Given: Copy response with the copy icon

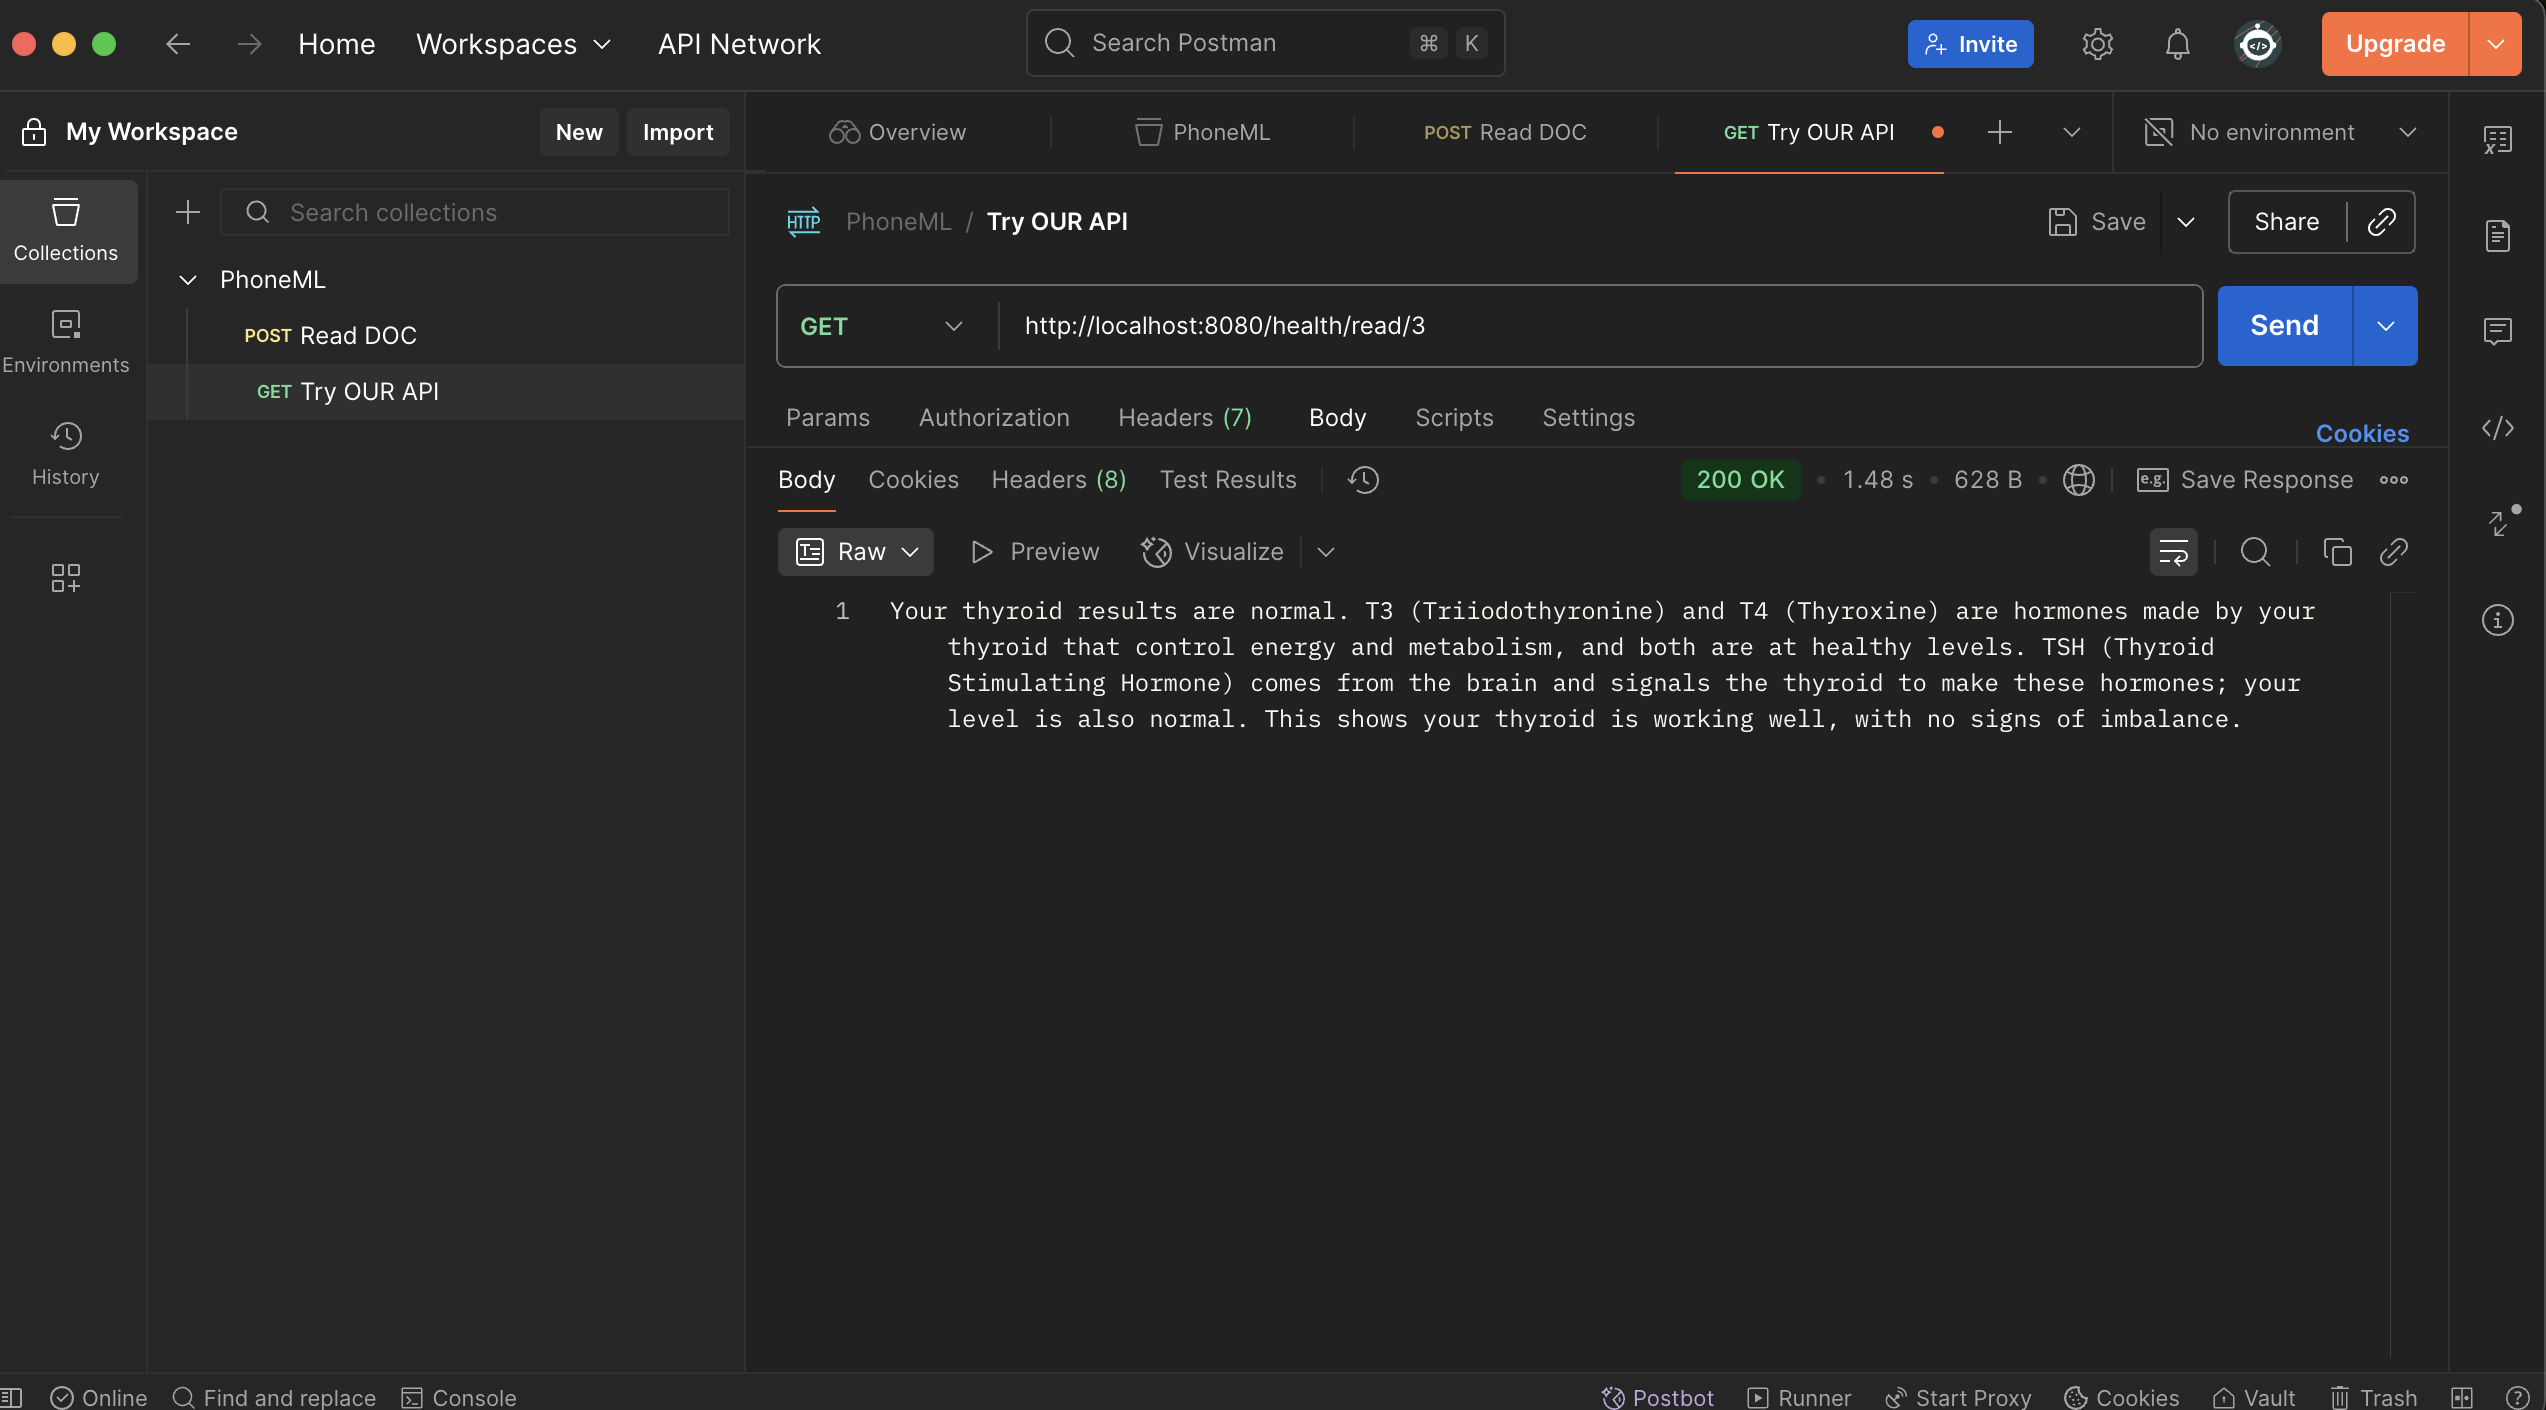Looking at the screenshot, I should [2337, 552].
